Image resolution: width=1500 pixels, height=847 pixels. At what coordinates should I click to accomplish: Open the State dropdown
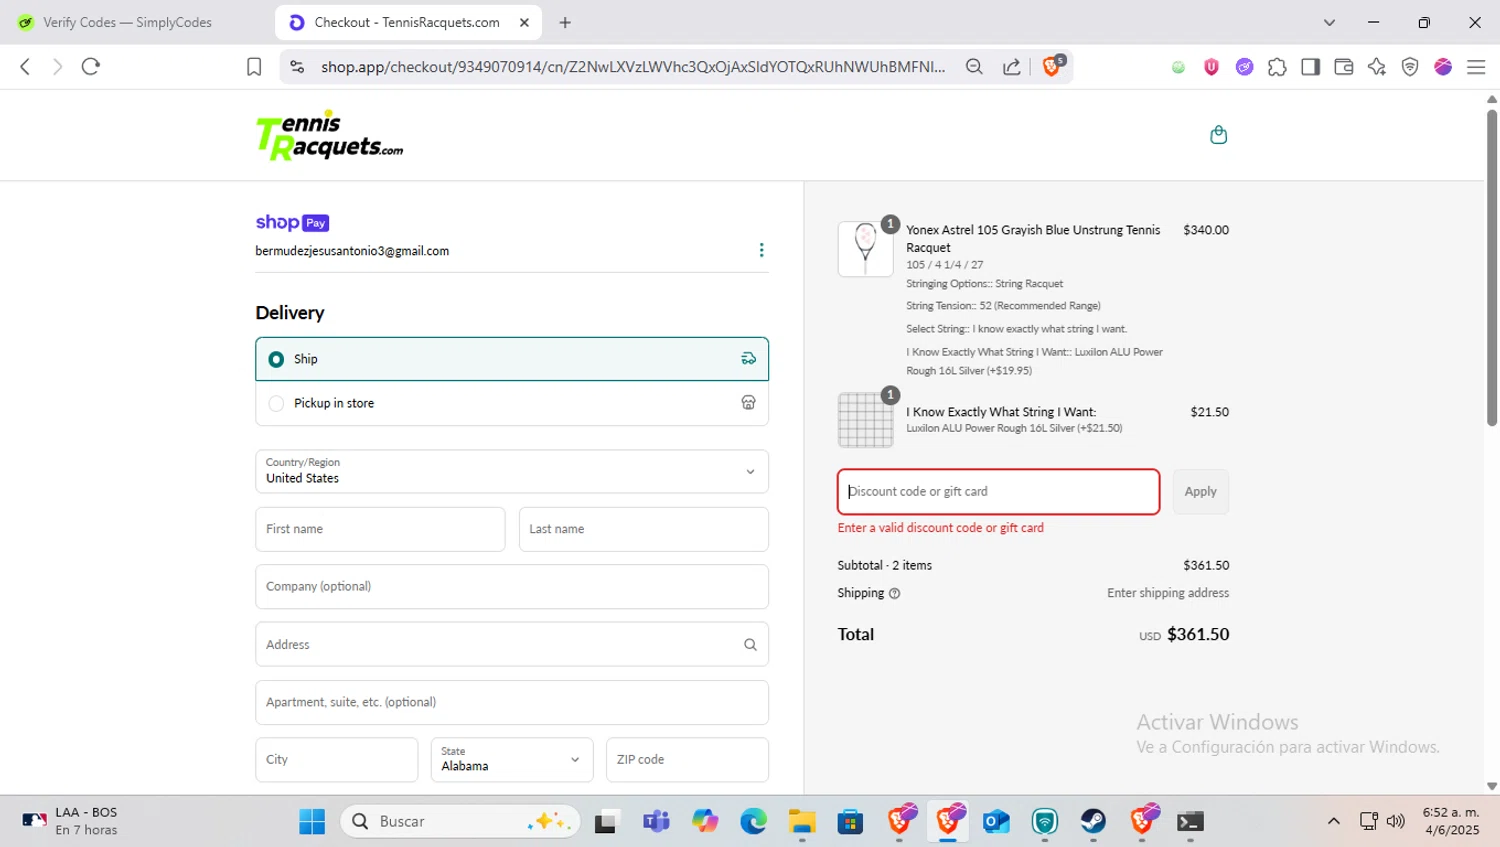tap(512, 759)
